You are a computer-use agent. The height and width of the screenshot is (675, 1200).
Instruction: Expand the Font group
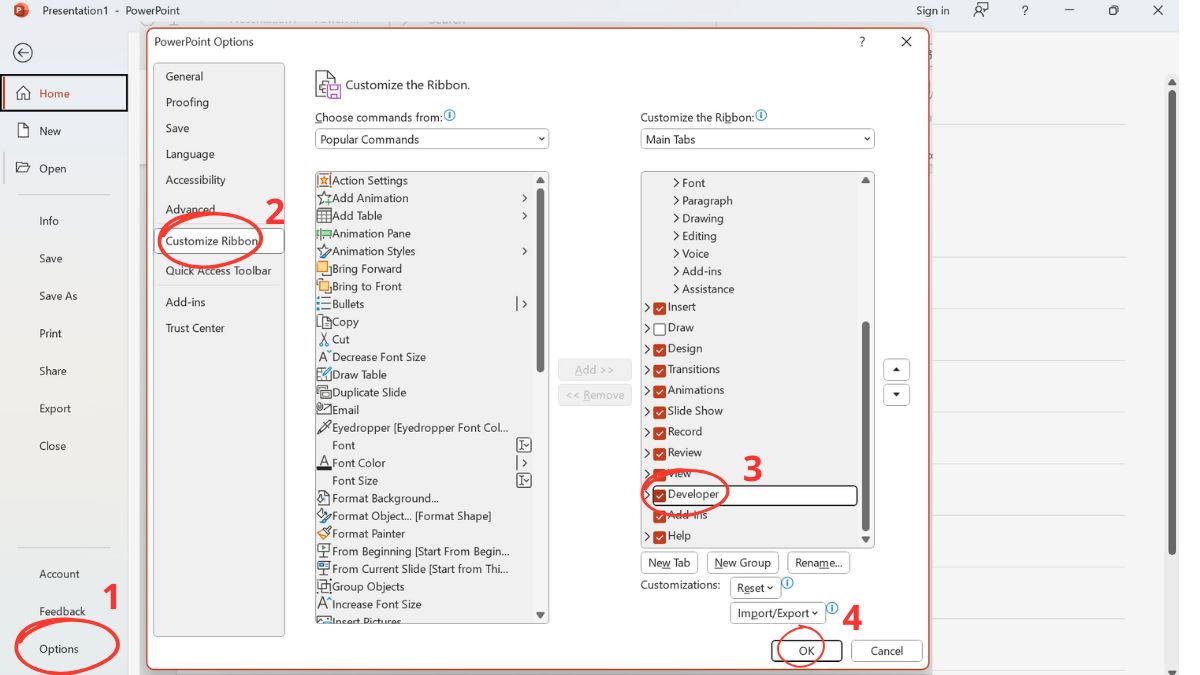pos(676,183)
